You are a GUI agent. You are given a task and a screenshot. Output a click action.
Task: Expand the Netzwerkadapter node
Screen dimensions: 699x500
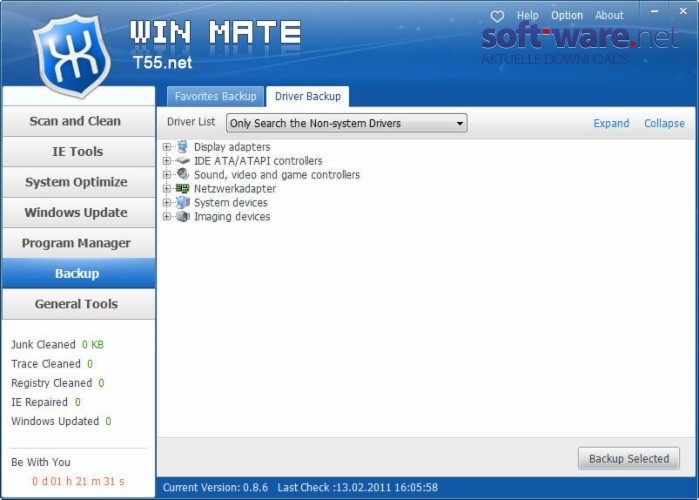167,189
